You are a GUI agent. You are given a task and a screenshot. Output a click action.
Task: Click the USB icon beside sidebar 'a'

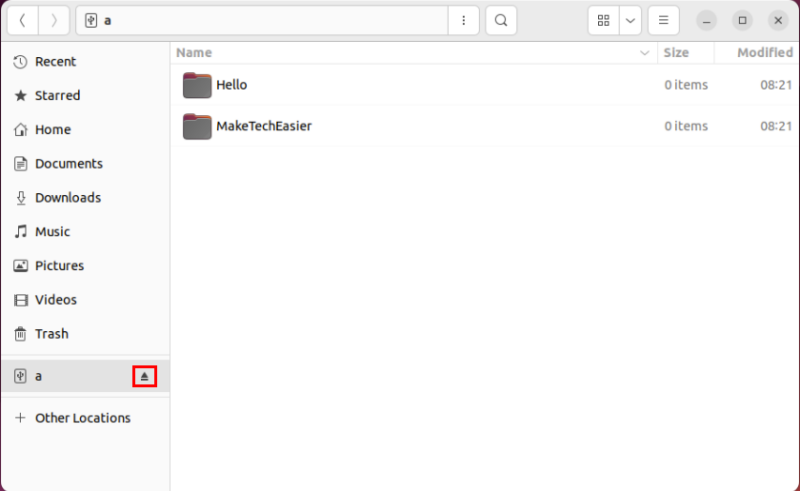20,376
